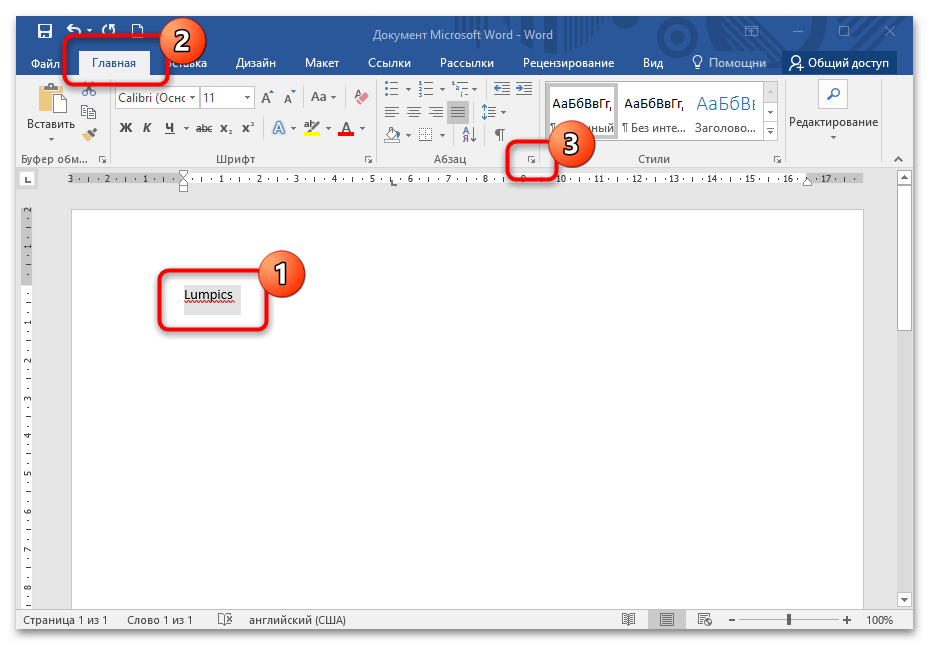Click the Search magnifier icon above Редактирование
The height and width of the screenshot is (645, 929).
[x=832, y=94]
